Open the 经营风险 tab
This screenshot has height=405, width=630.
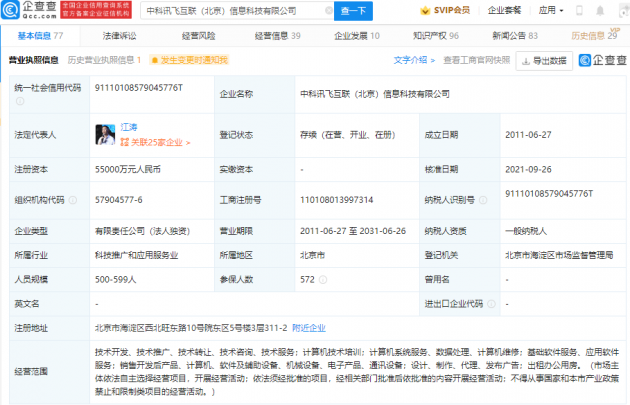tap(198, 36)
